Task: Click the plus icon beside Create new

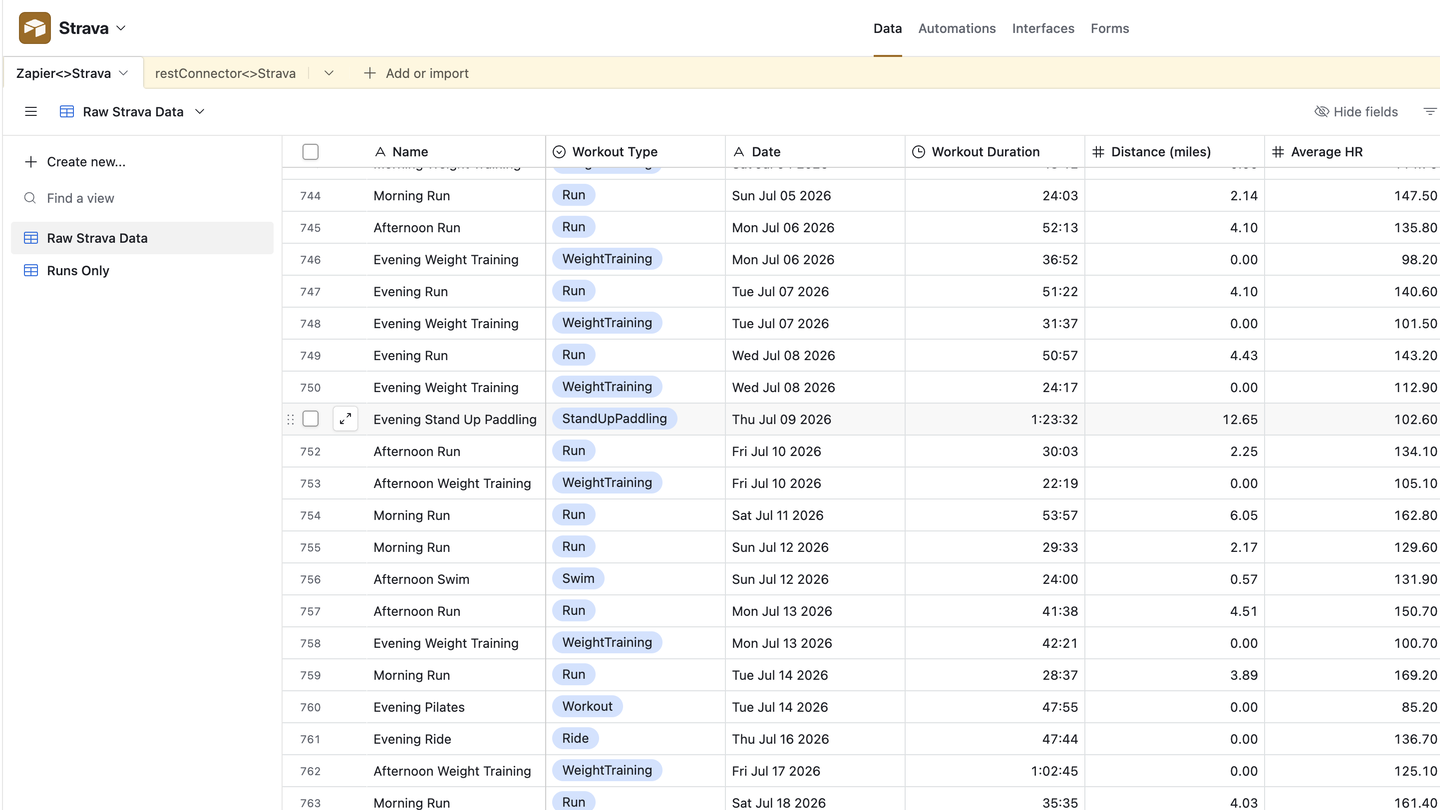Action: 30,162
